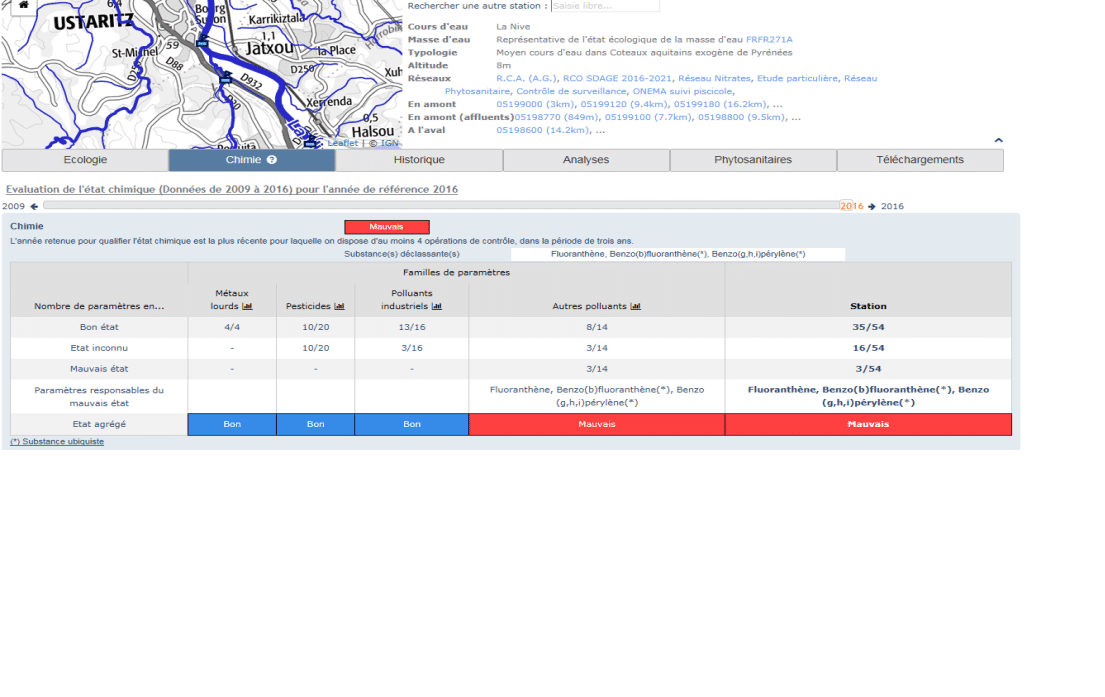
Task: Open the Pesticides chart icon
Action: click(339, 306)
